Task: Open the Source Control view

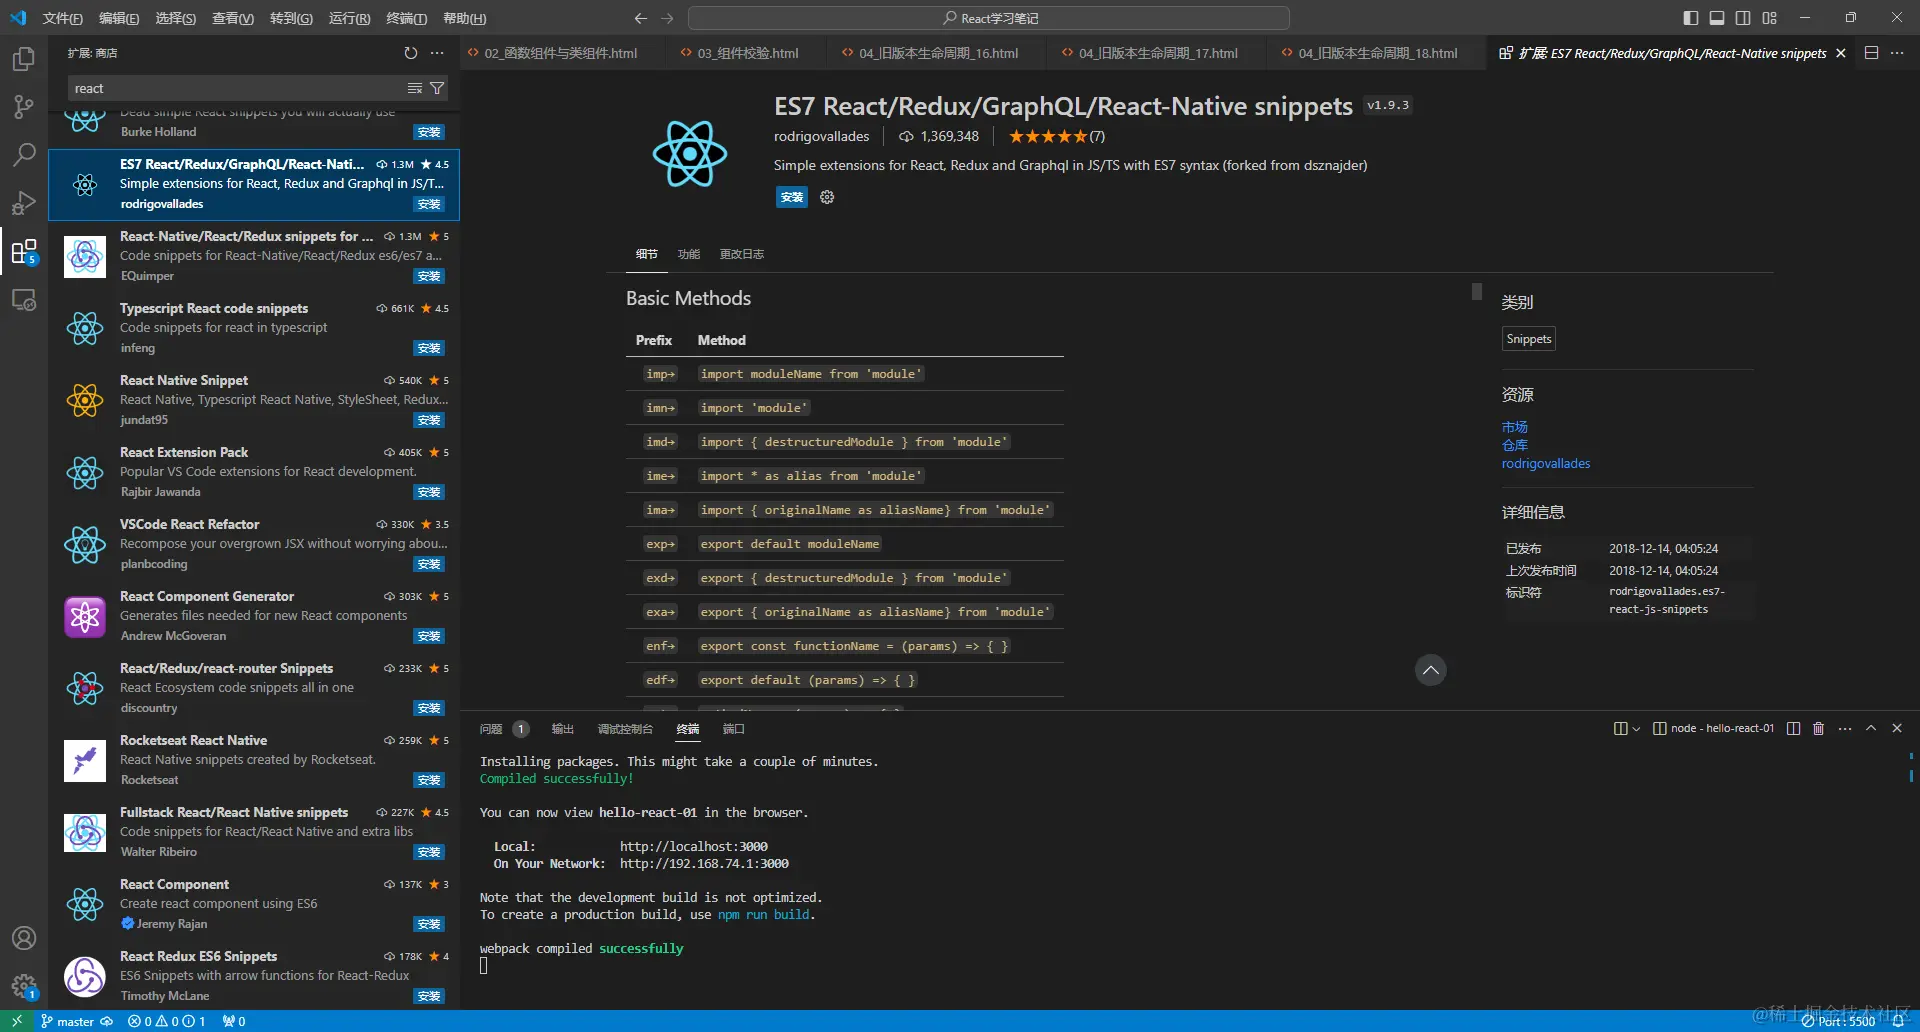Action: pyautogui.click(x=24, y=107)
